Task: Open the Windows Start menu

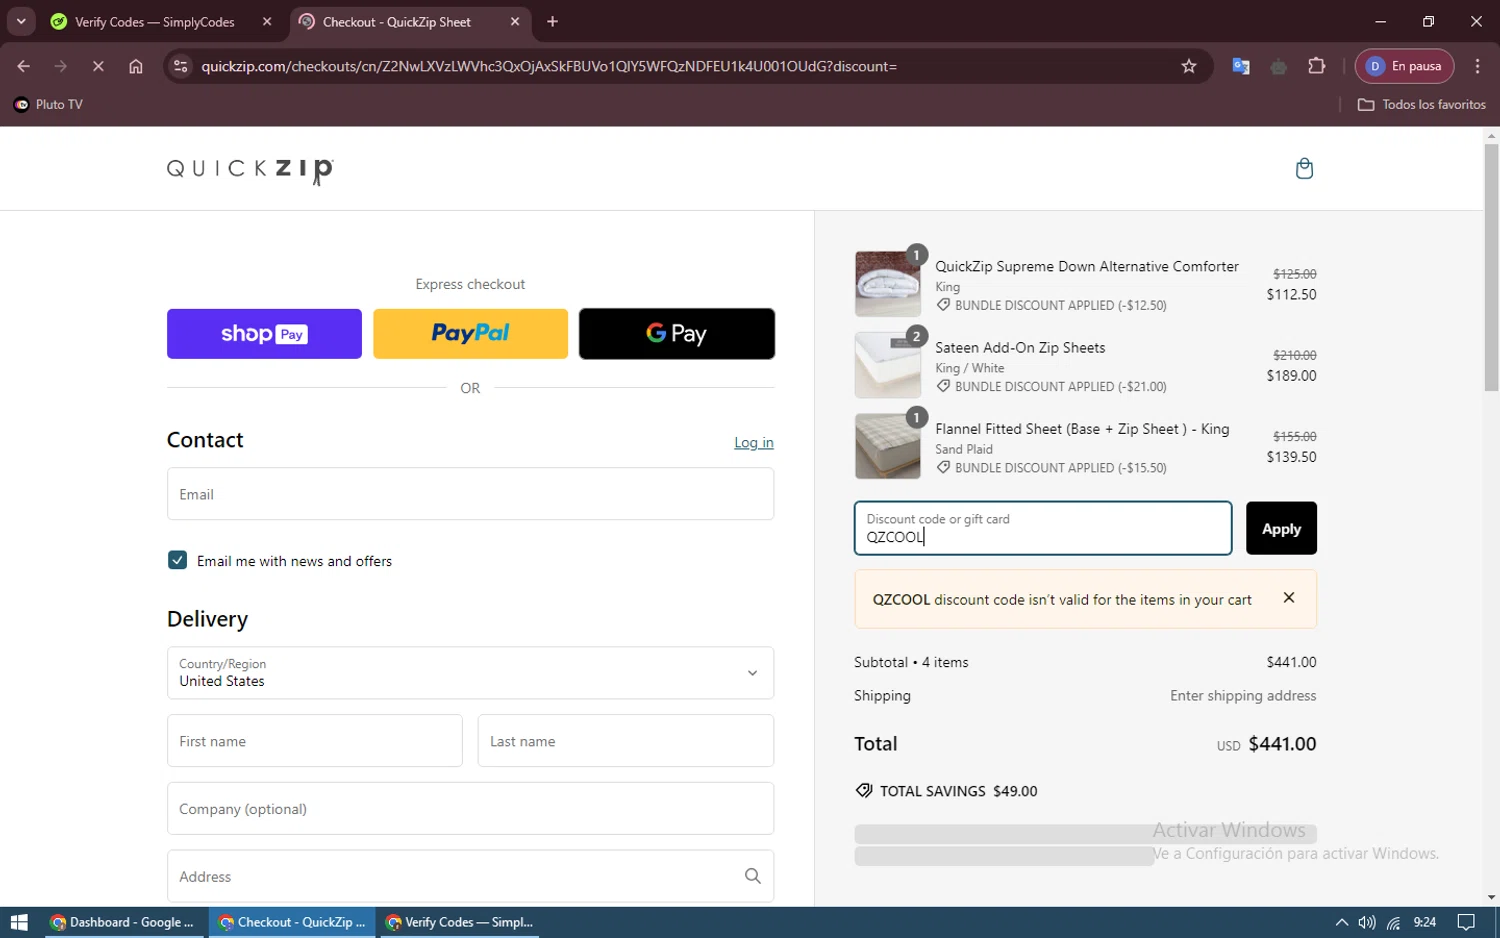Action: point(19,922)
